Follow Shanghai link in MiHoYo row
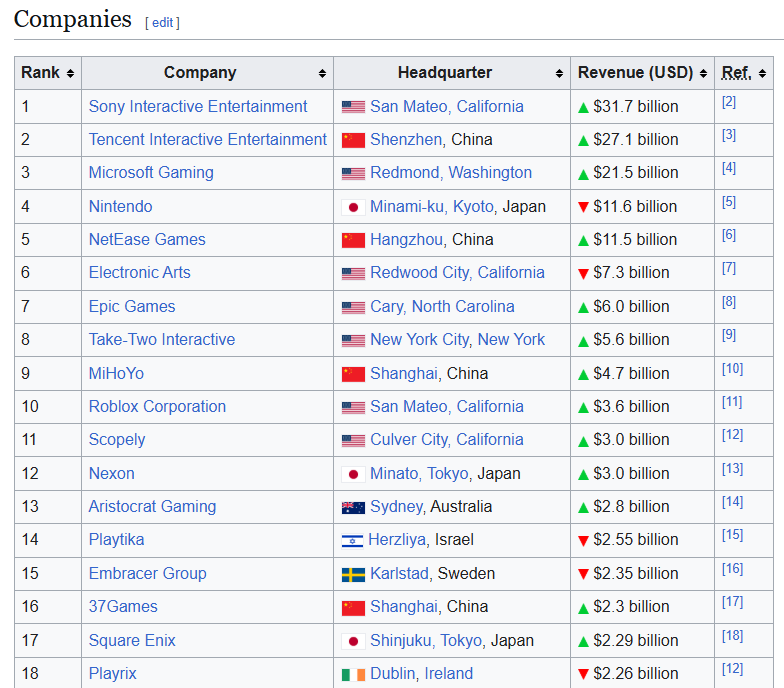The height and width of the screenshot is (688, 784). (404, 374)
